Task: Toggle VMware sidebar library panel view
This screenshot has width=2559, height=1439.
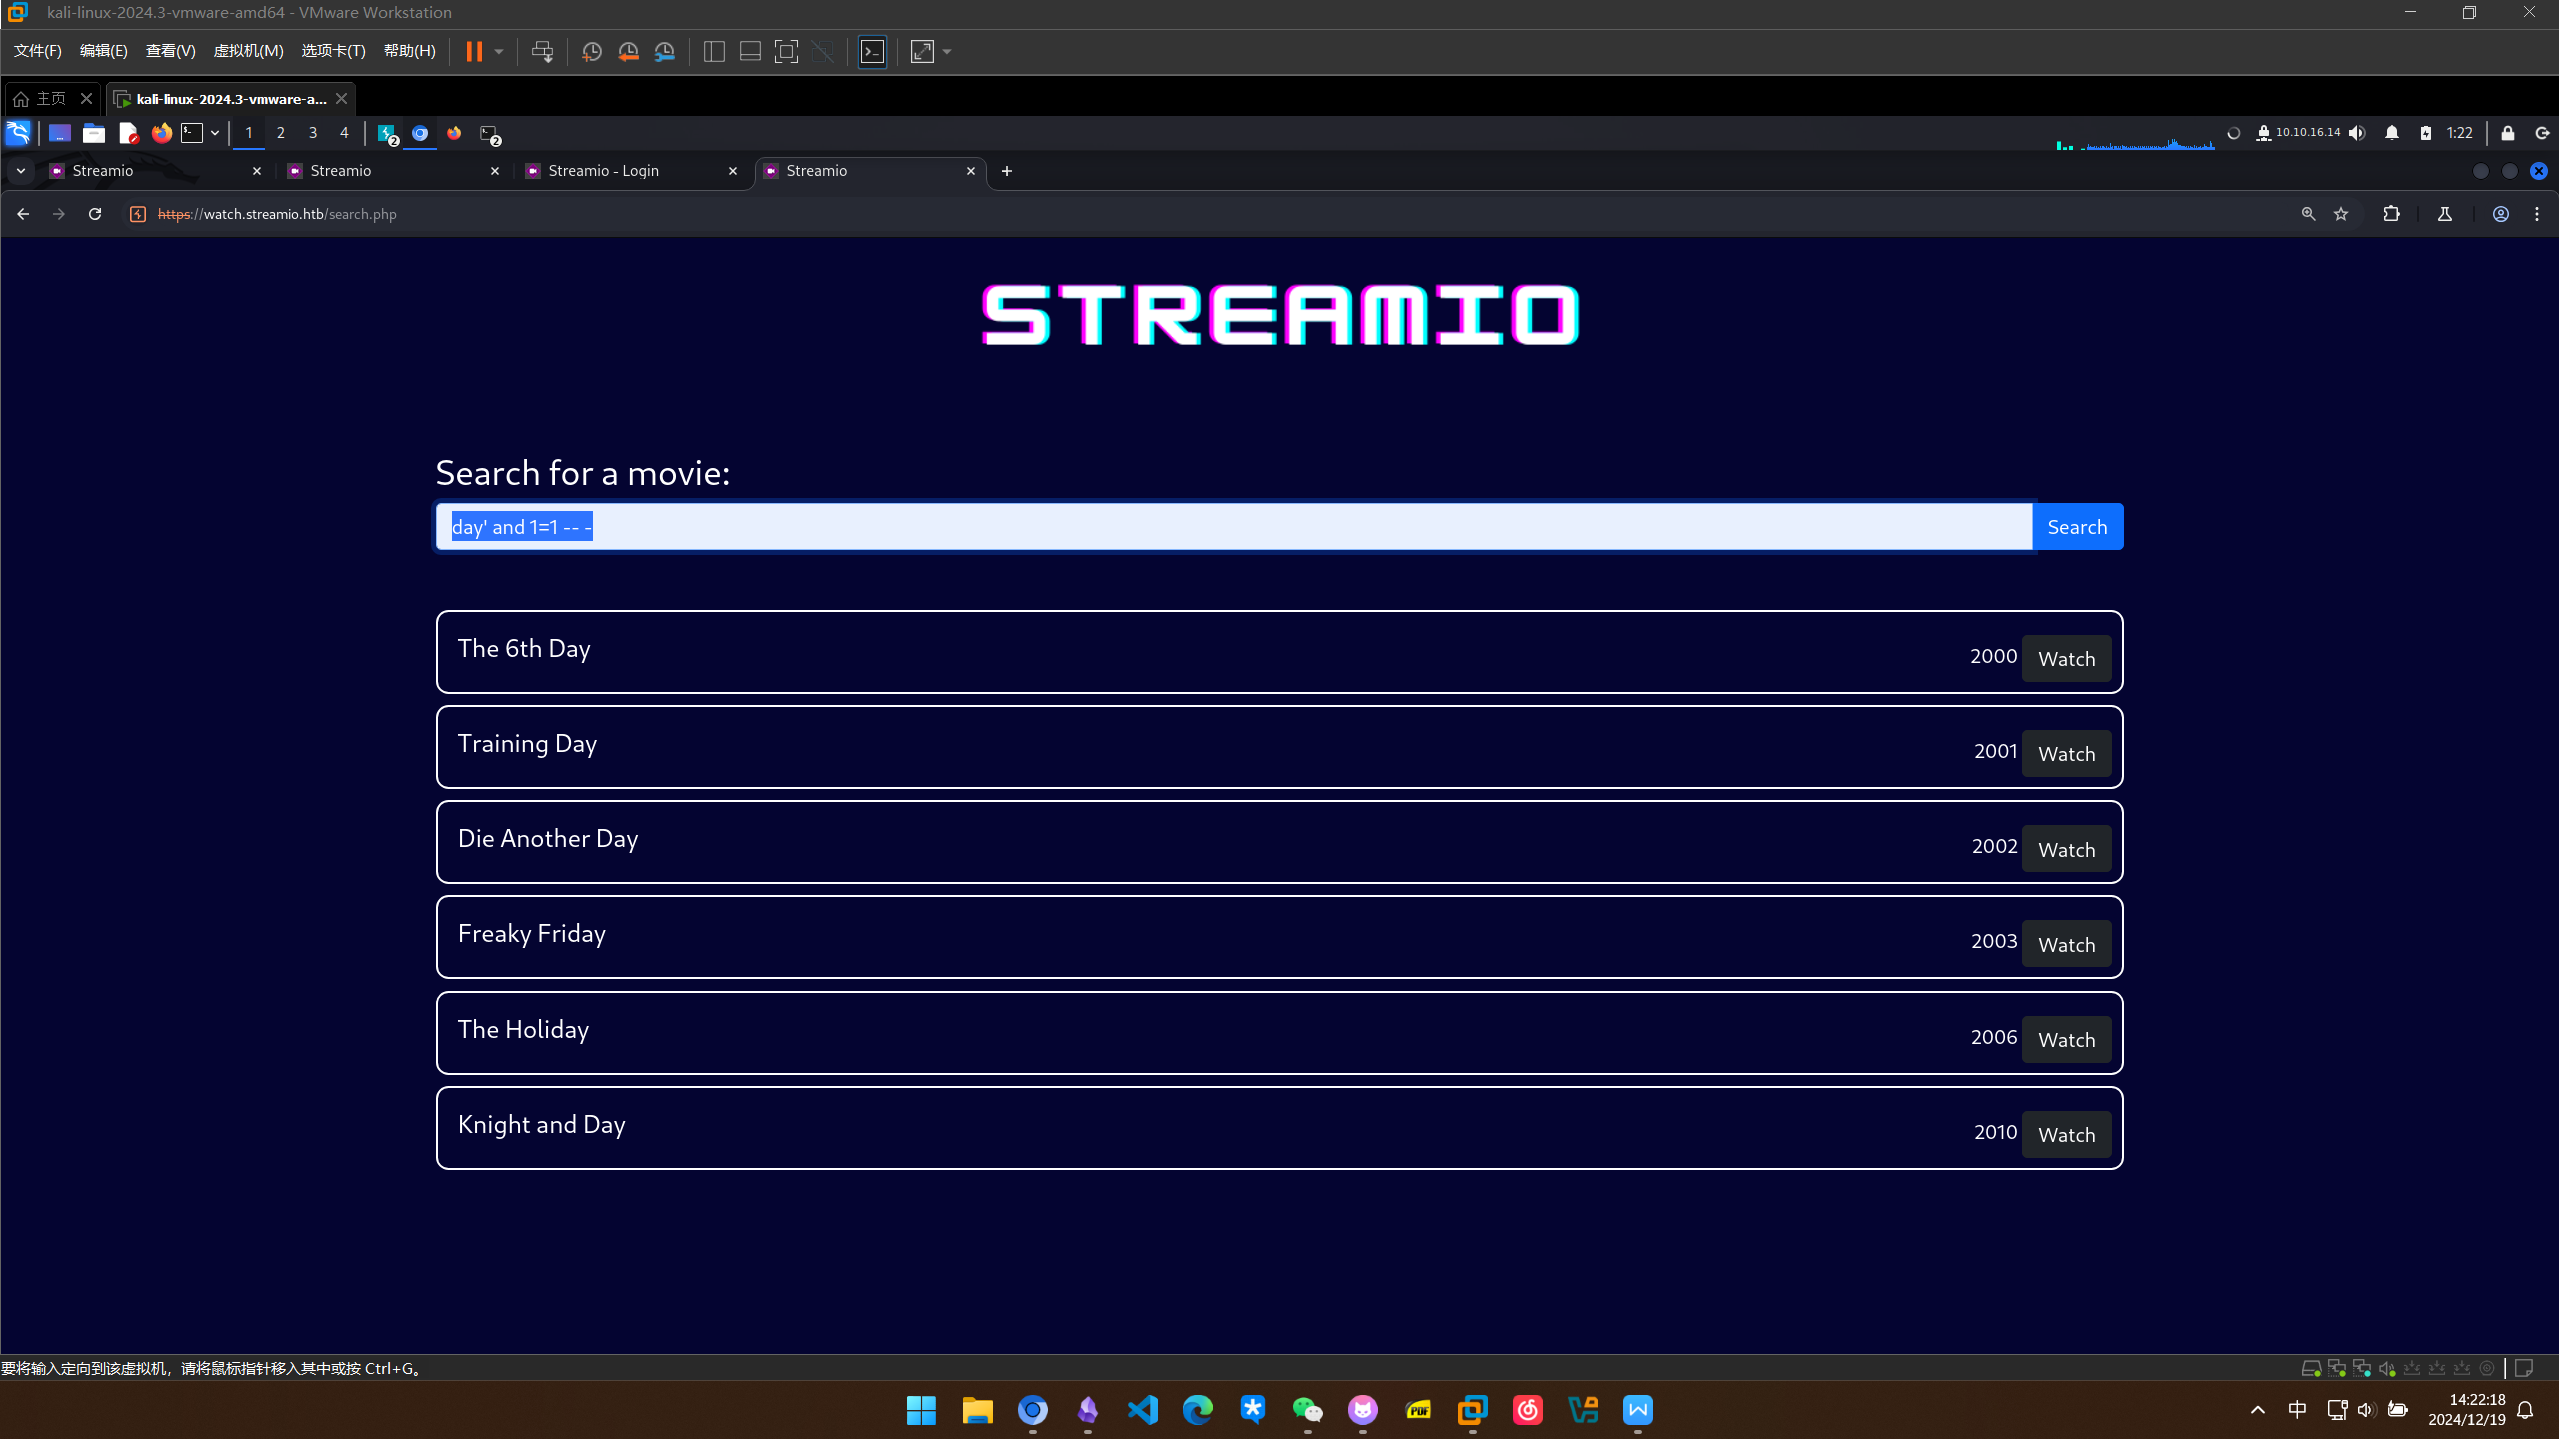Action: (x=714, y=52)
